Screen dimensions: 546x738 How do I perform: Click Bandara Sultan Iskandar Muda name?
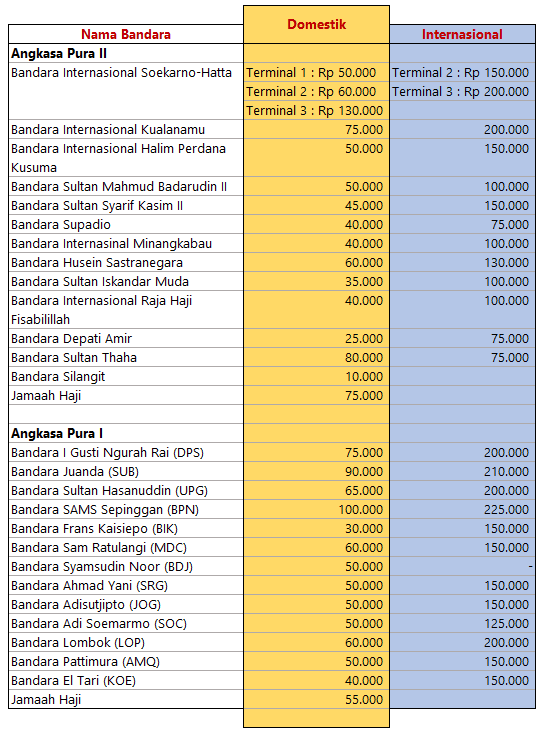[100, 281]
